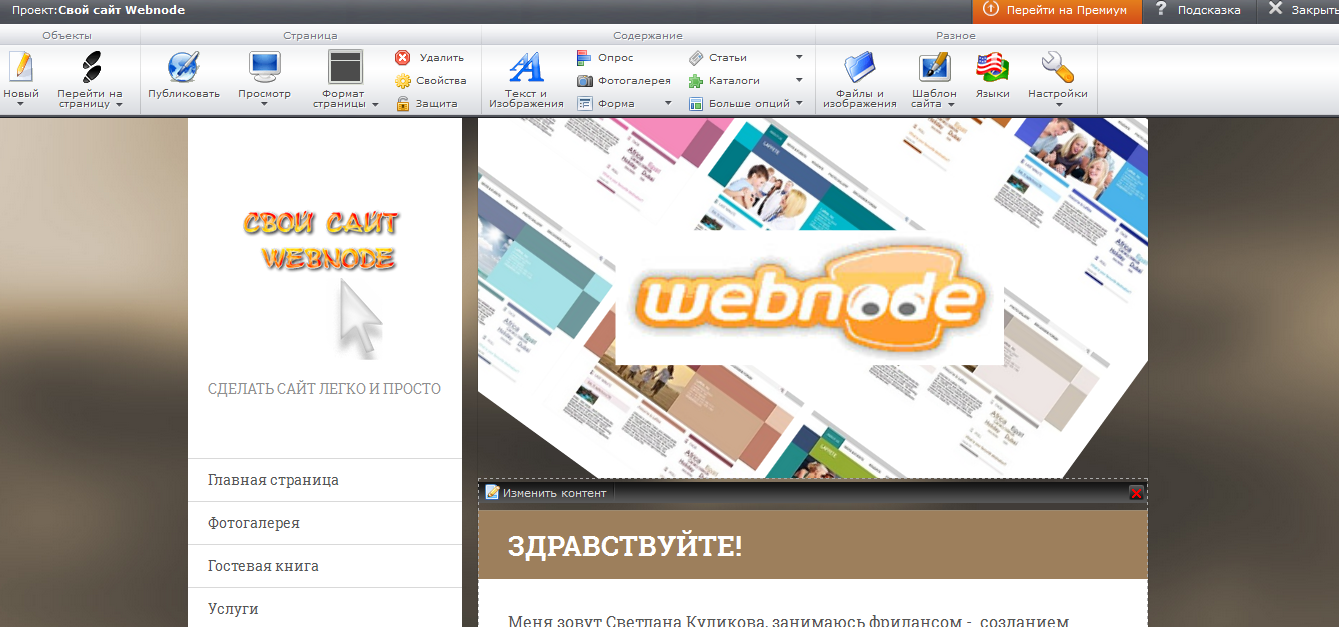Open Настройки wrench icon
Viewport: 1339px width, 627px height.
pyautogui.click(x=1057, y=67)
